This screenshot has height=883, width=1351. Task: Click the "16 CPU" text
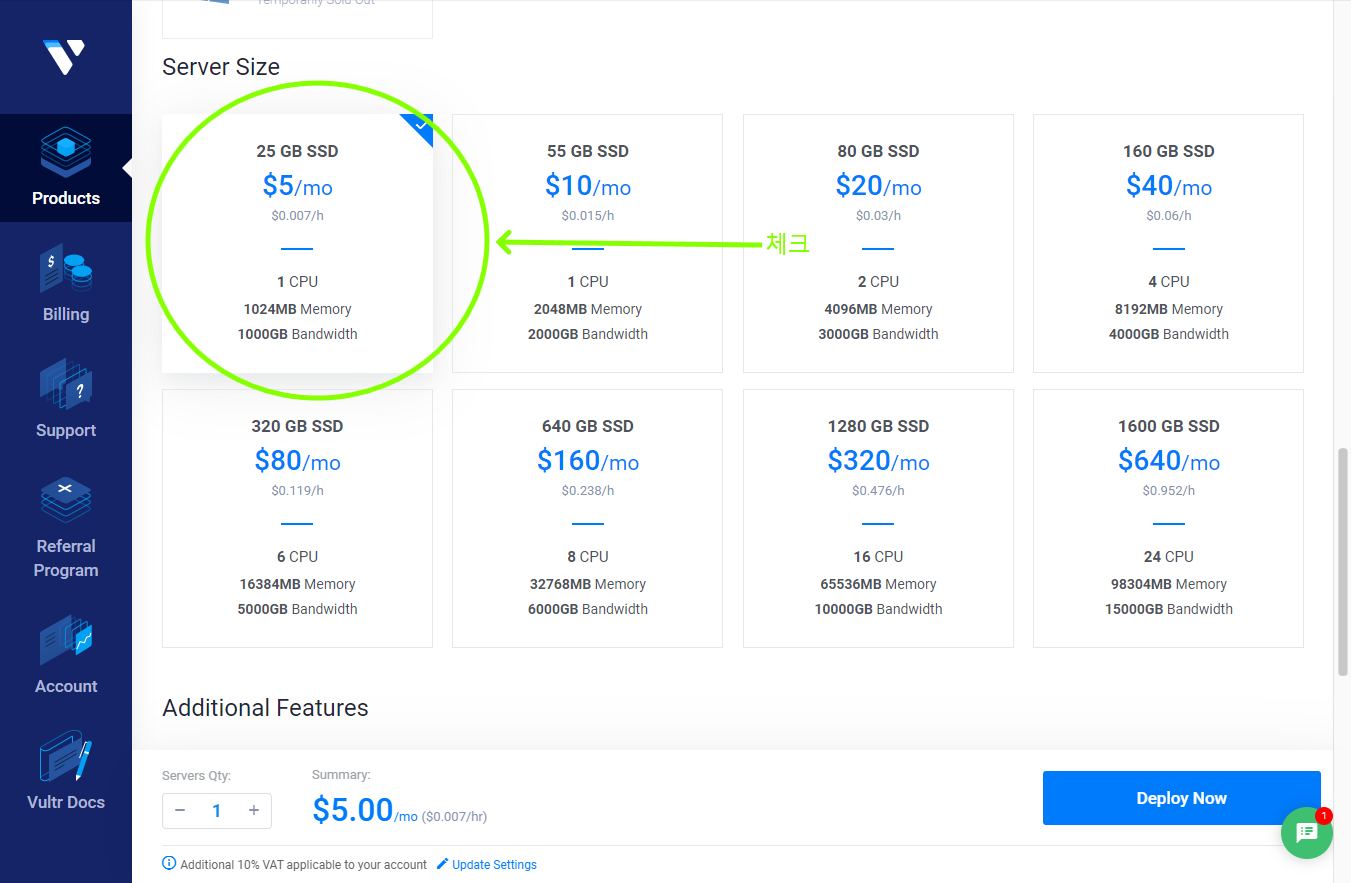pyautogui.click(x=878, y=556)
